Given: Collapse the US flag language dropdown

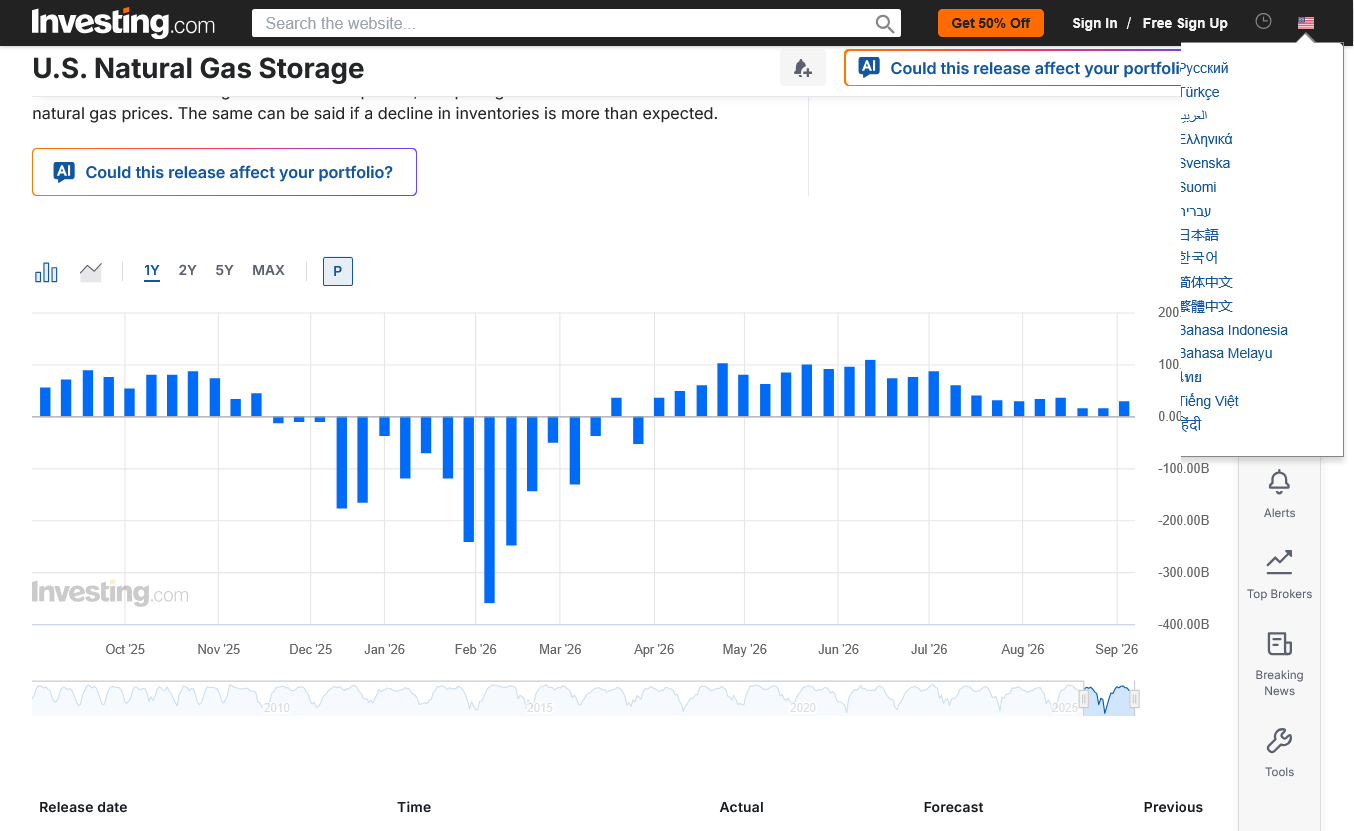Looking at the screenshot, I should (x=1306, y=23).
